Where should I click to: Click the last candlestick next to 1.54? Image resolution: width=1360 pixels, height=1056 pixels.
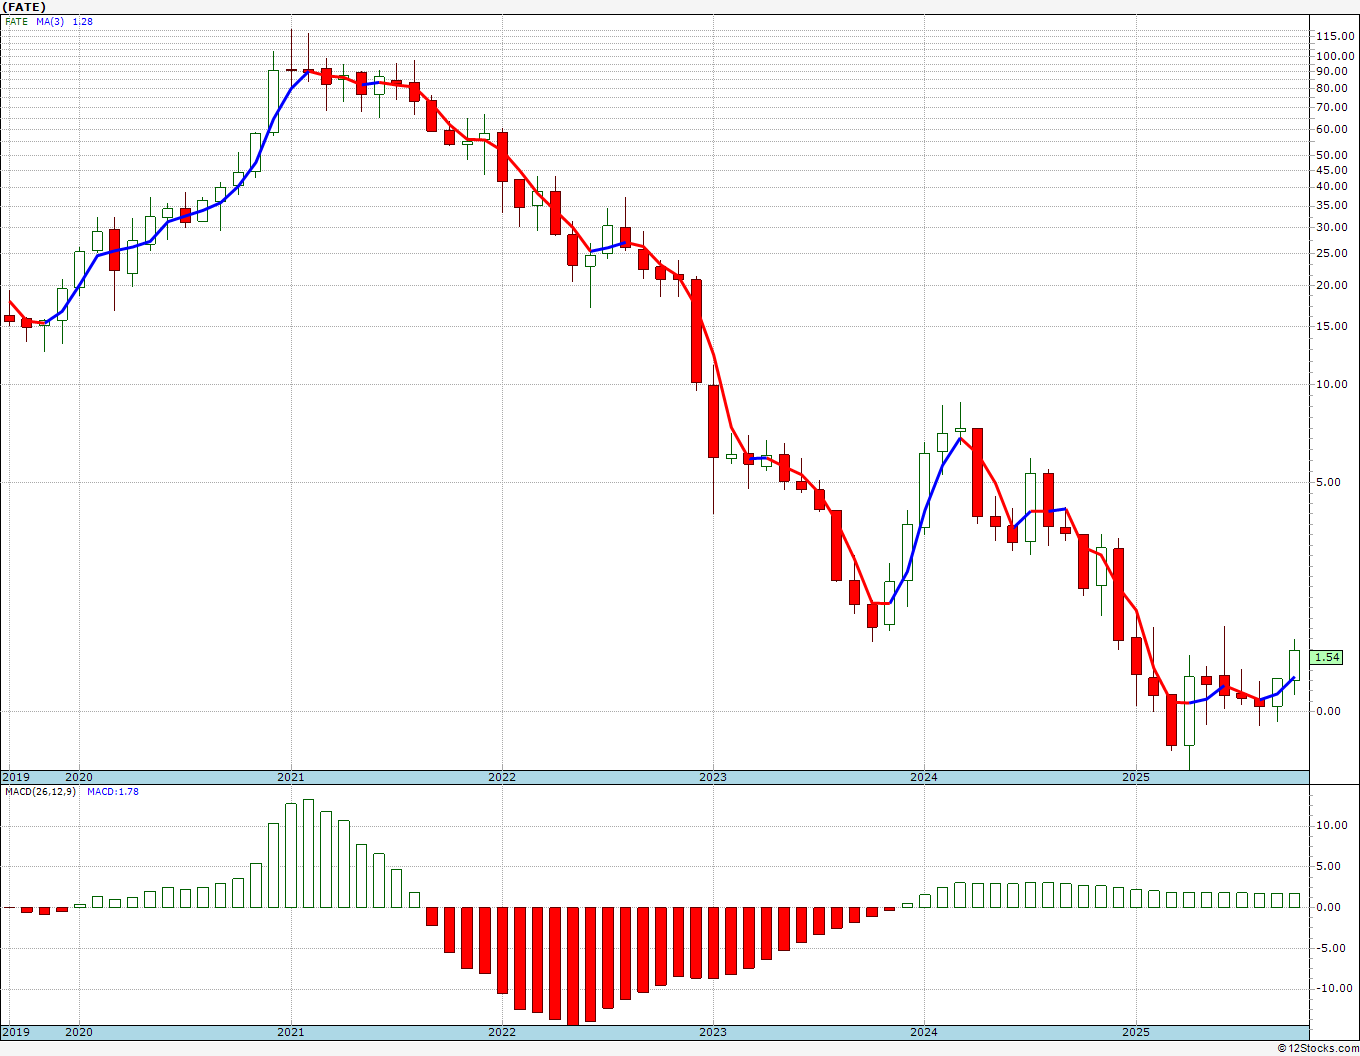(x=1294, y=666)
